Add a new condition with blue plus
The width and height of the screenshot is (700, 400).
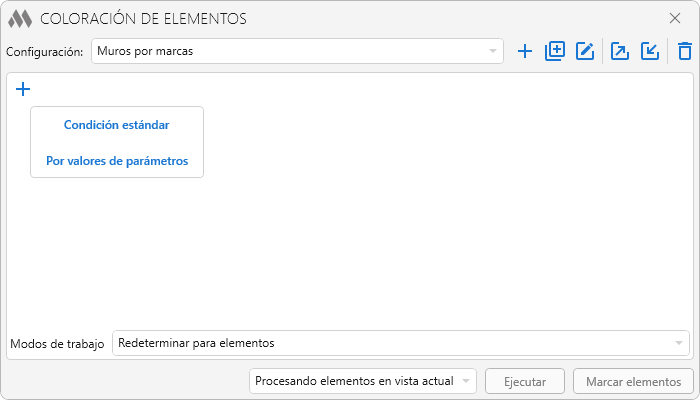[24, 89]
